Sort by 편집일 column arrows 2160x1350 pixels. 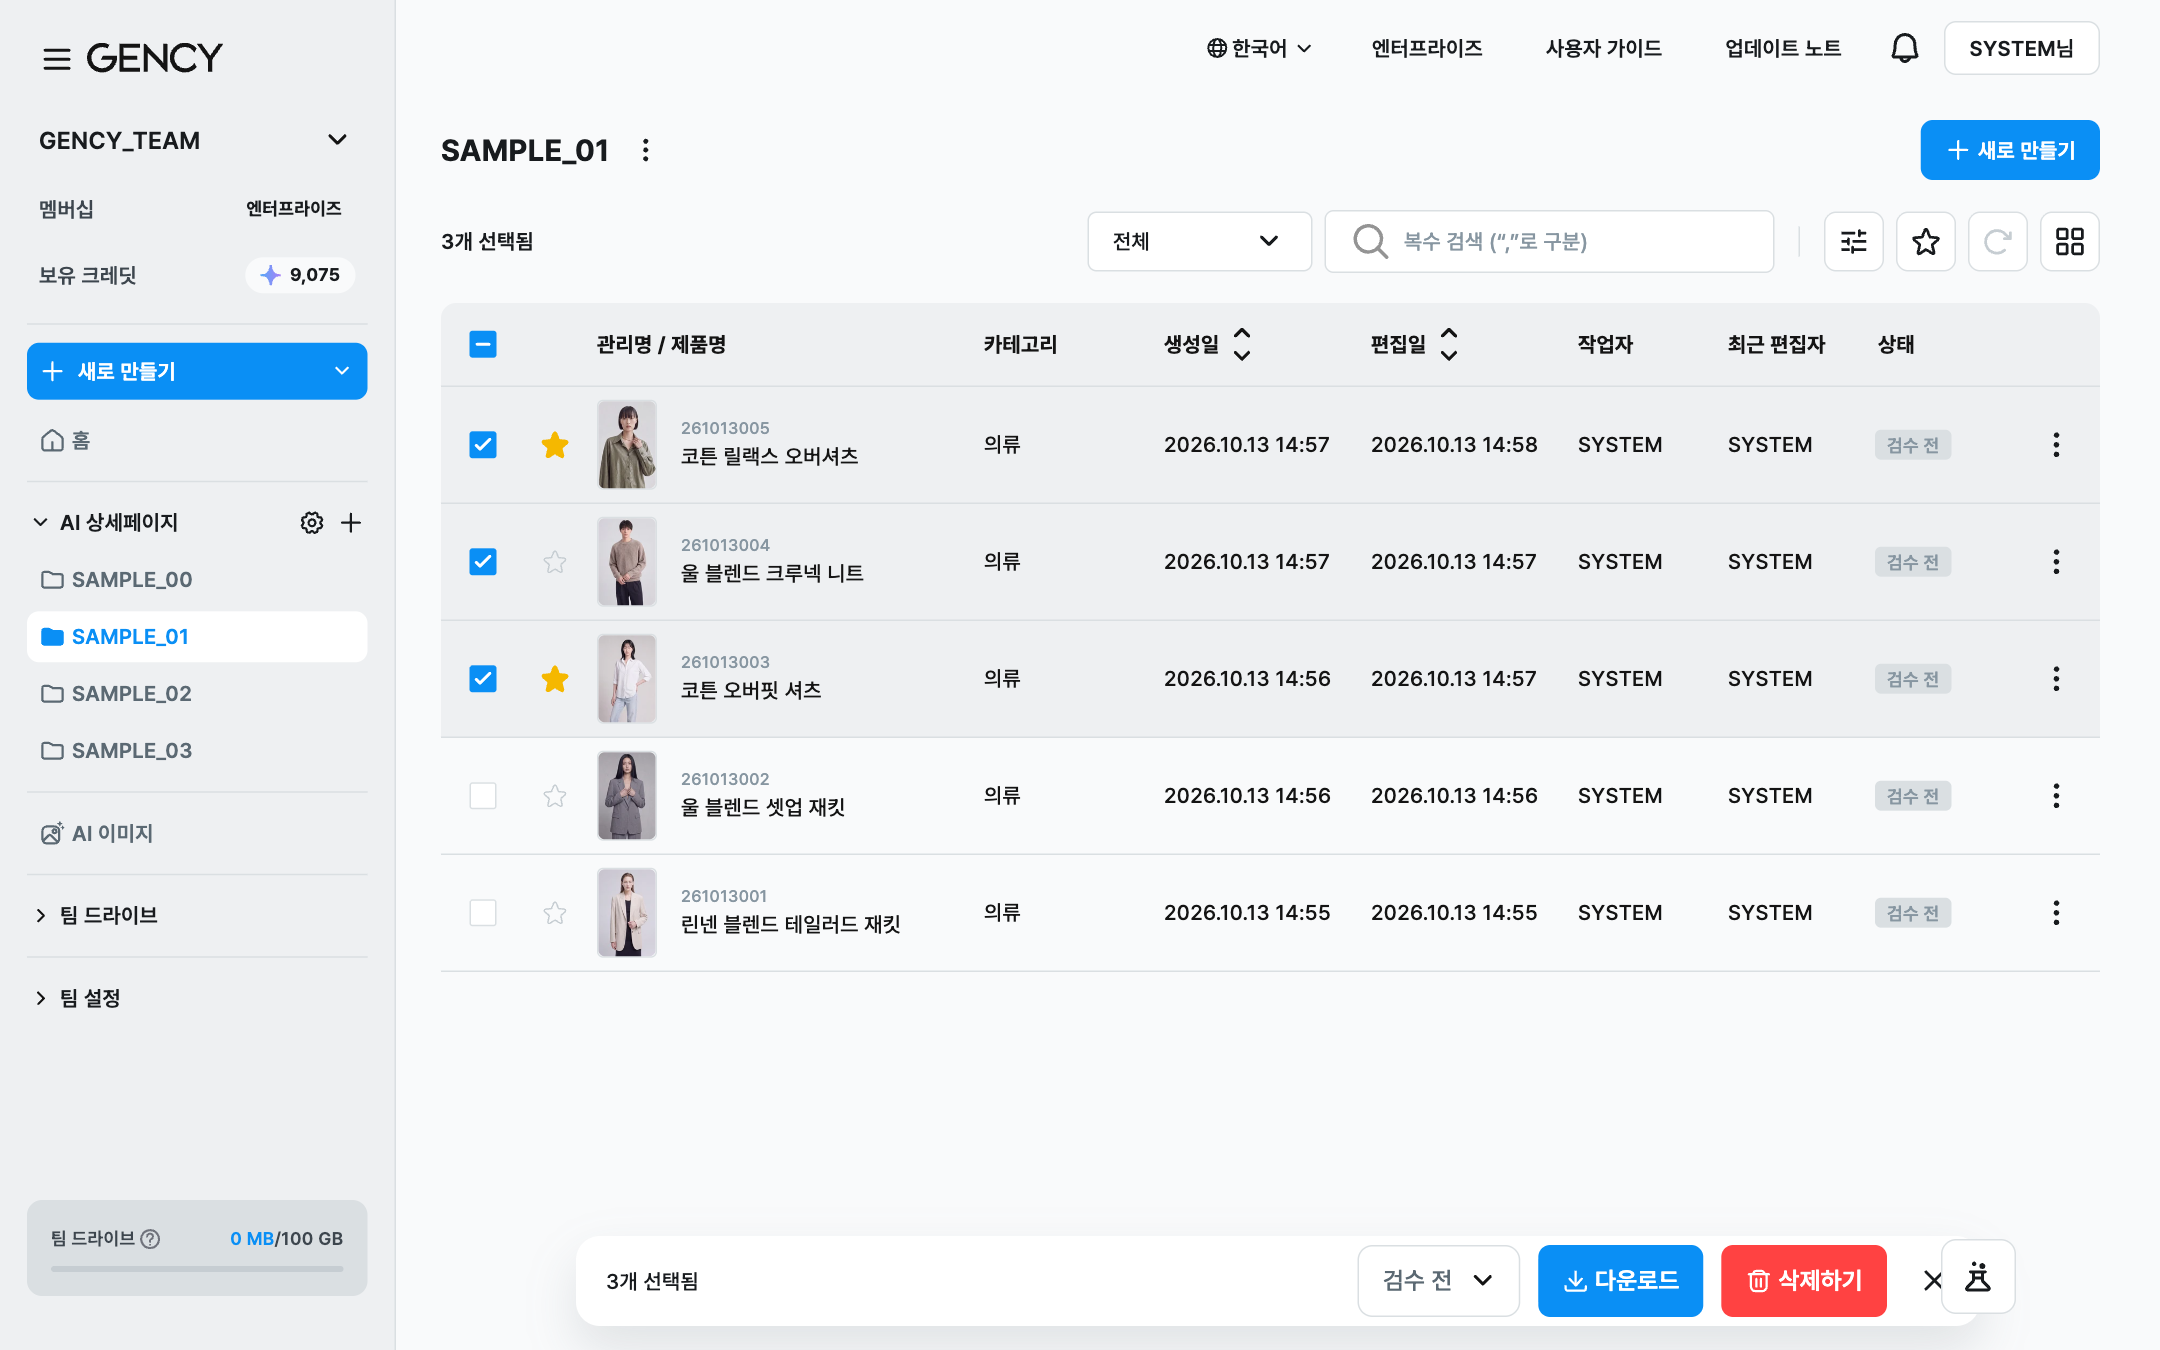[1449, 344]
